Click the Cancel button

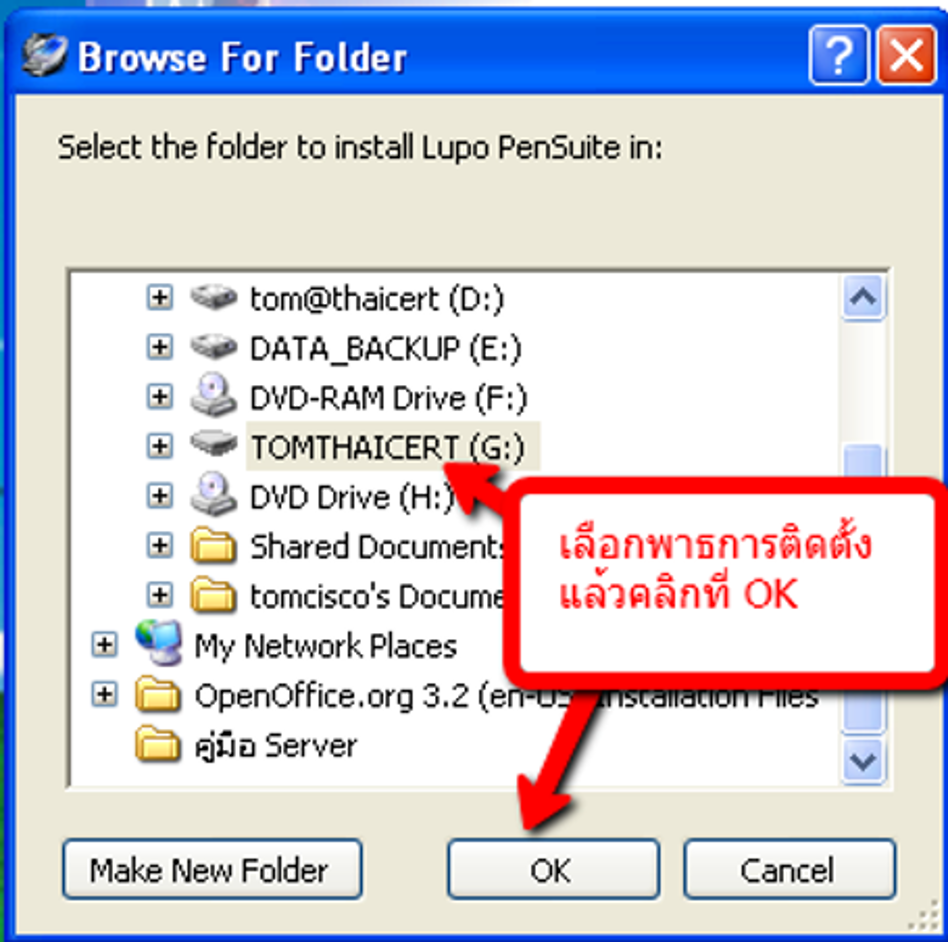789,869
